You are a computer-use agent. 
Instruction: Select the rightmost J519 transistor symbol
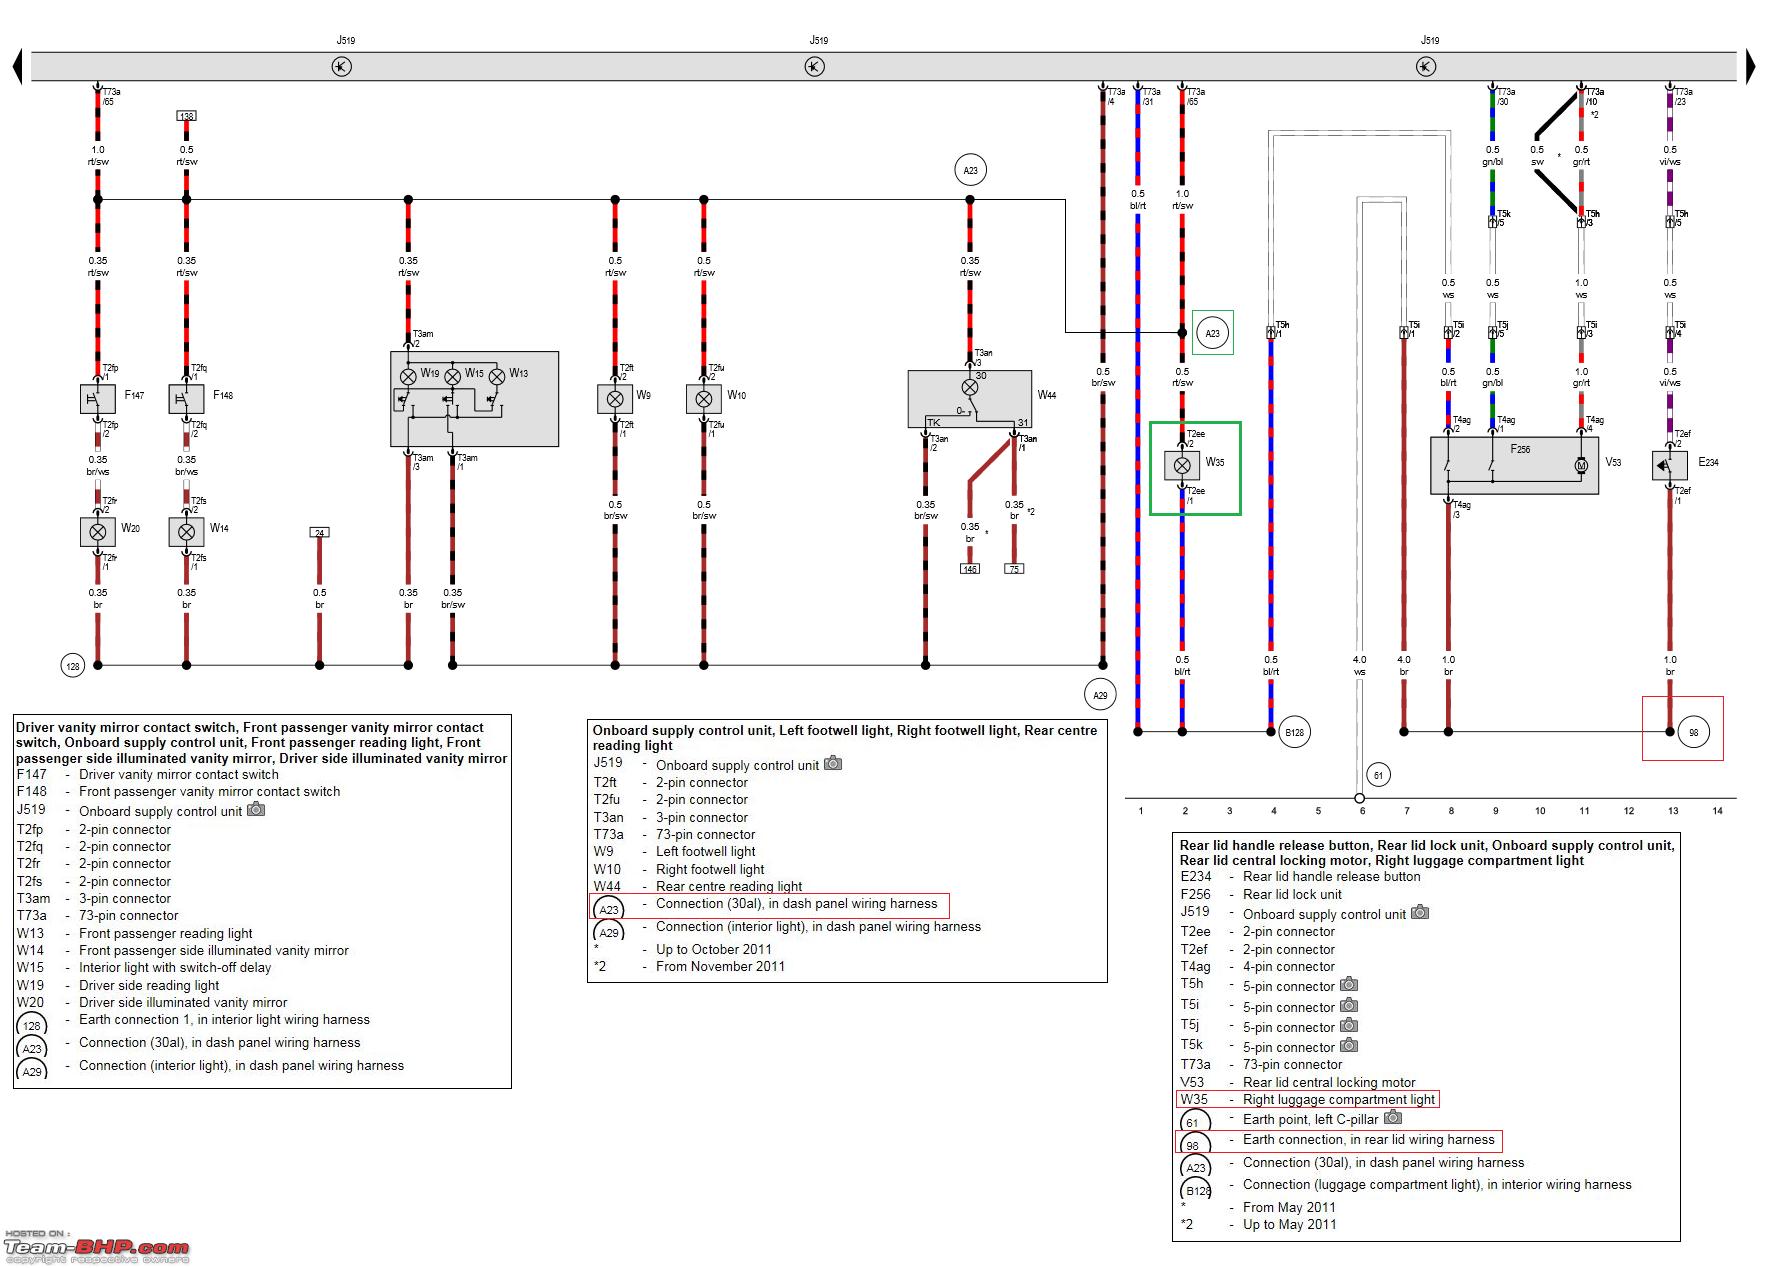[1426, 67]
